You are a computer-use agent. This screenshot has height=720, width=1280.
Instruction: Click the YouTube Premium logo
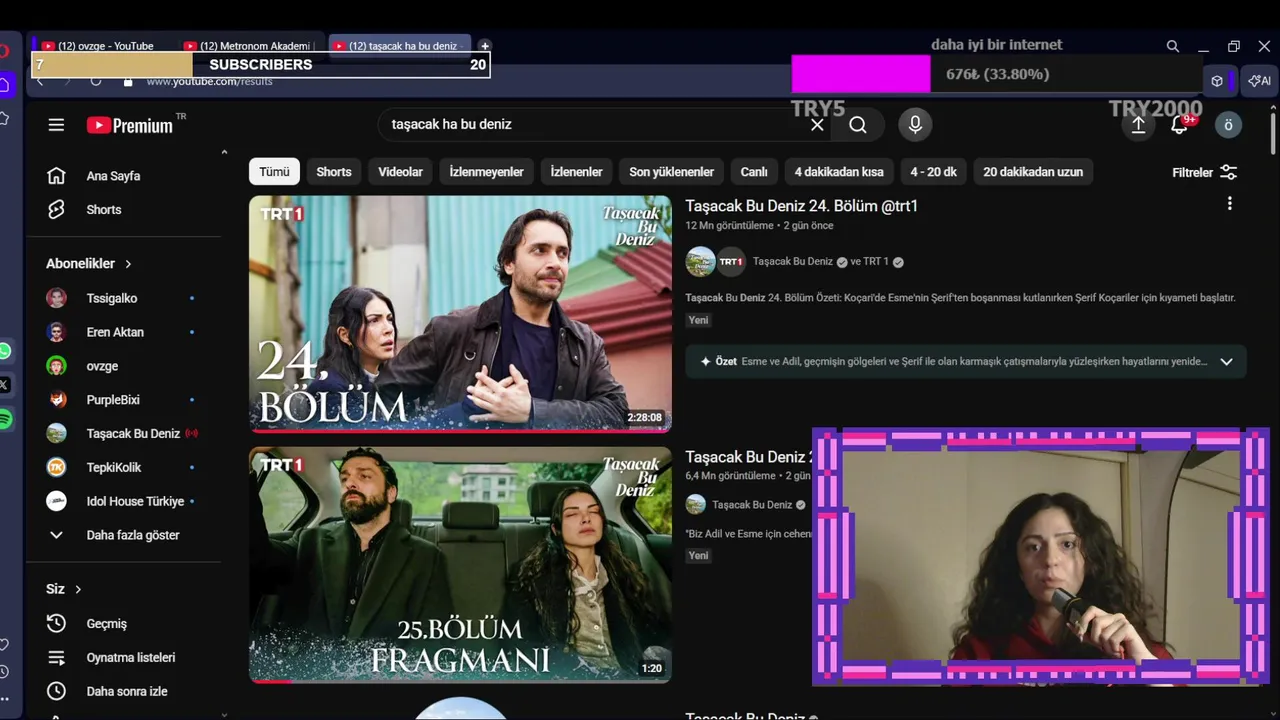130,125
